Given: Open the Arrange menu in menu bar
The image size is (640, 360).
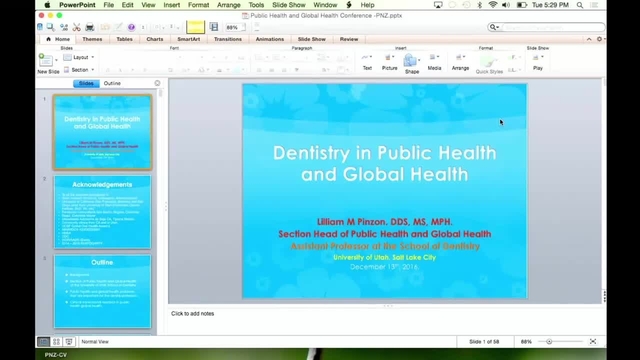Looking at the screenshot, I should pos(229,5).
